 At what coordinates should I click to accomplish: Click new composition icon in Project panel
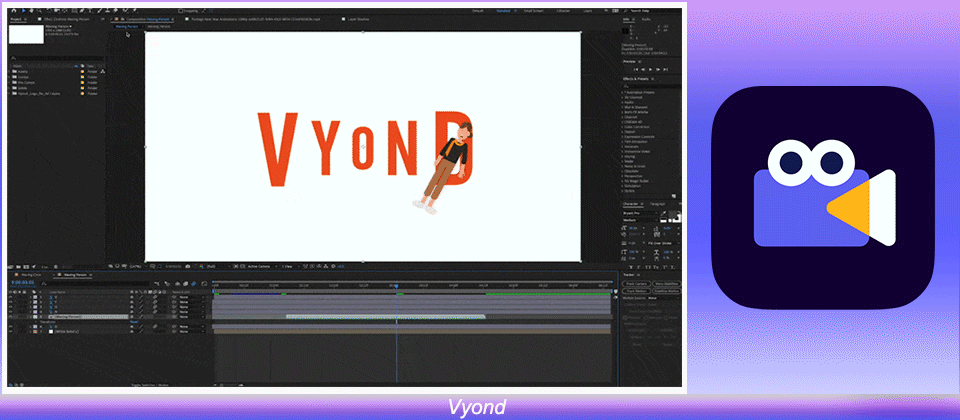click(x=26, y=267)
